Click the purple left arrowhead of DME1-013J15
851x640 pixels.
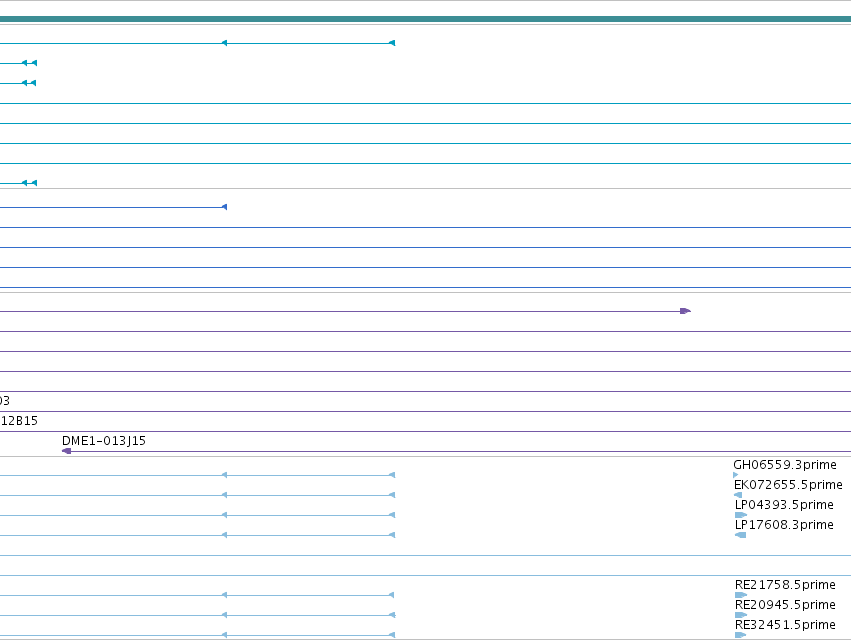pyautogui.click(x=67, y=451)
